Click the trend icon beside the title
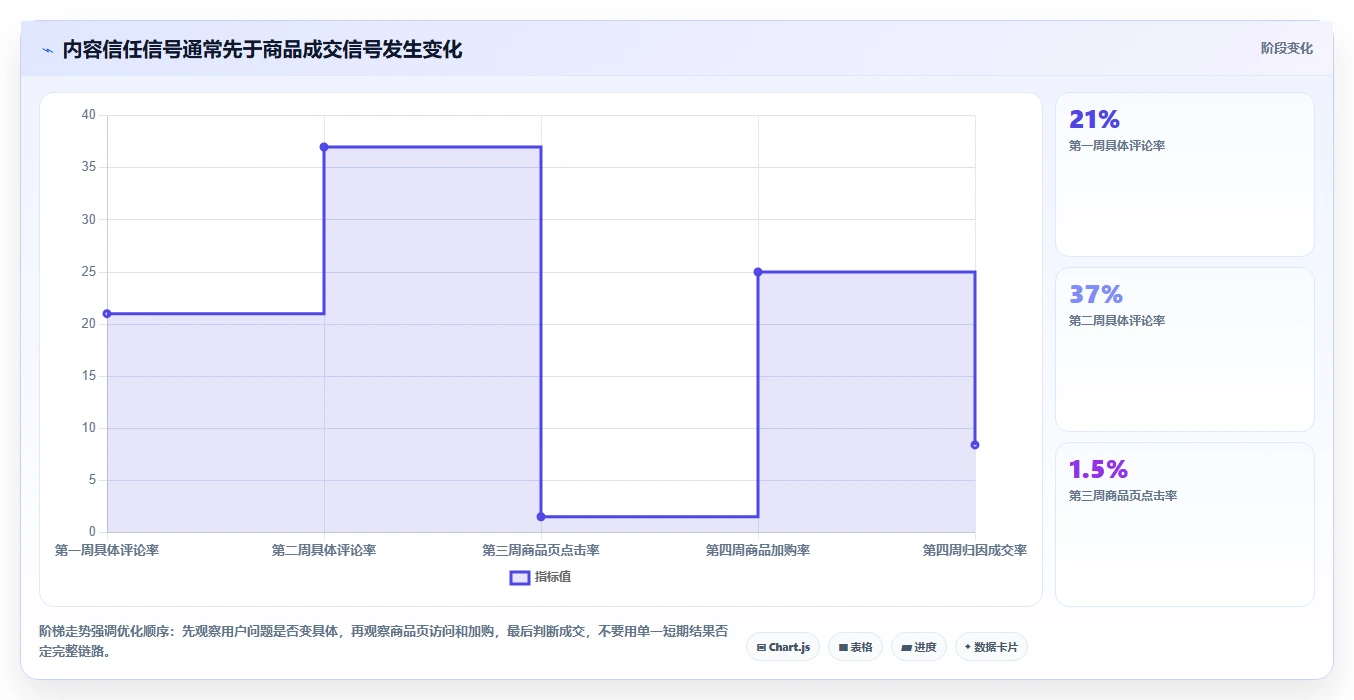This screenshot has width=1354, height=700. click(x=48, y=50)
